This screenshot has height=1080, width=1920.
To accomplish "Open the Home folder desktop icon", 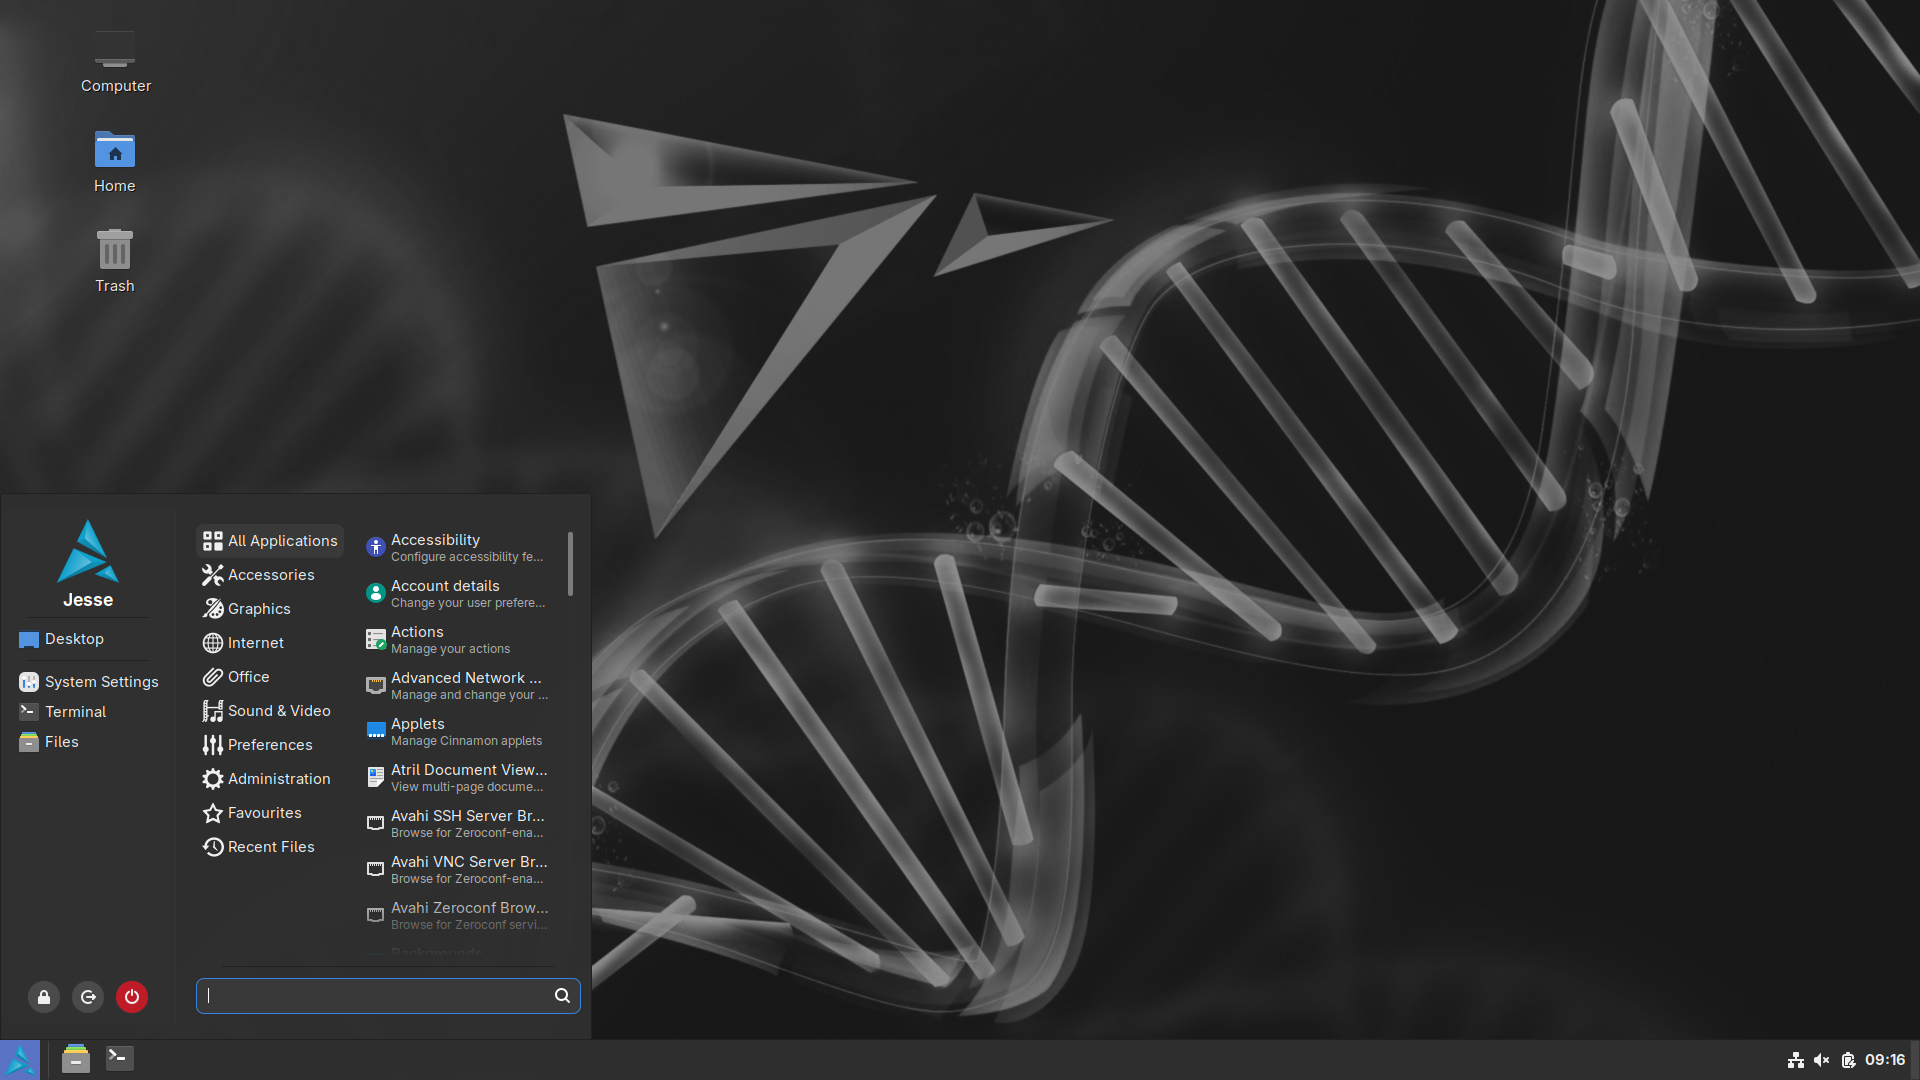I will click(115, 162).
